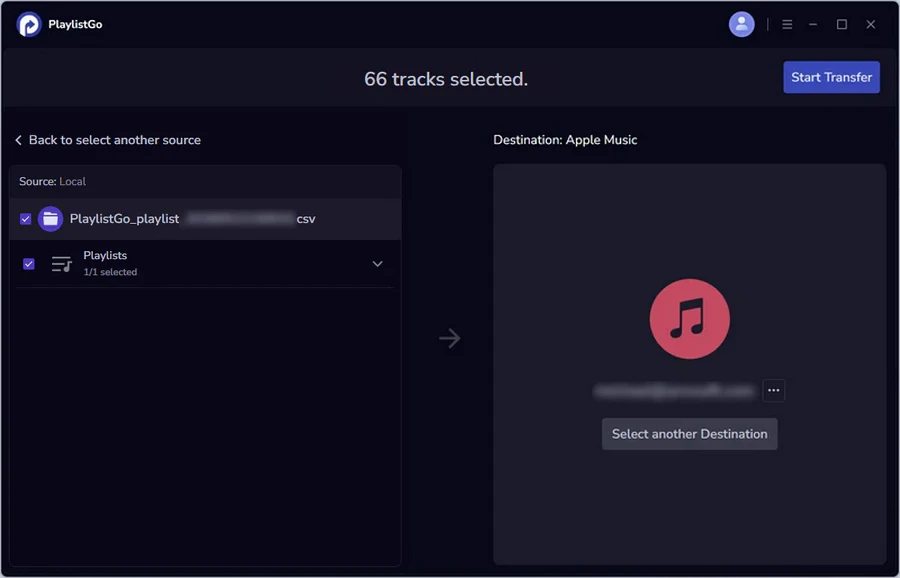
Task: Click the Apple Music note icon
Action: [689, 319]
